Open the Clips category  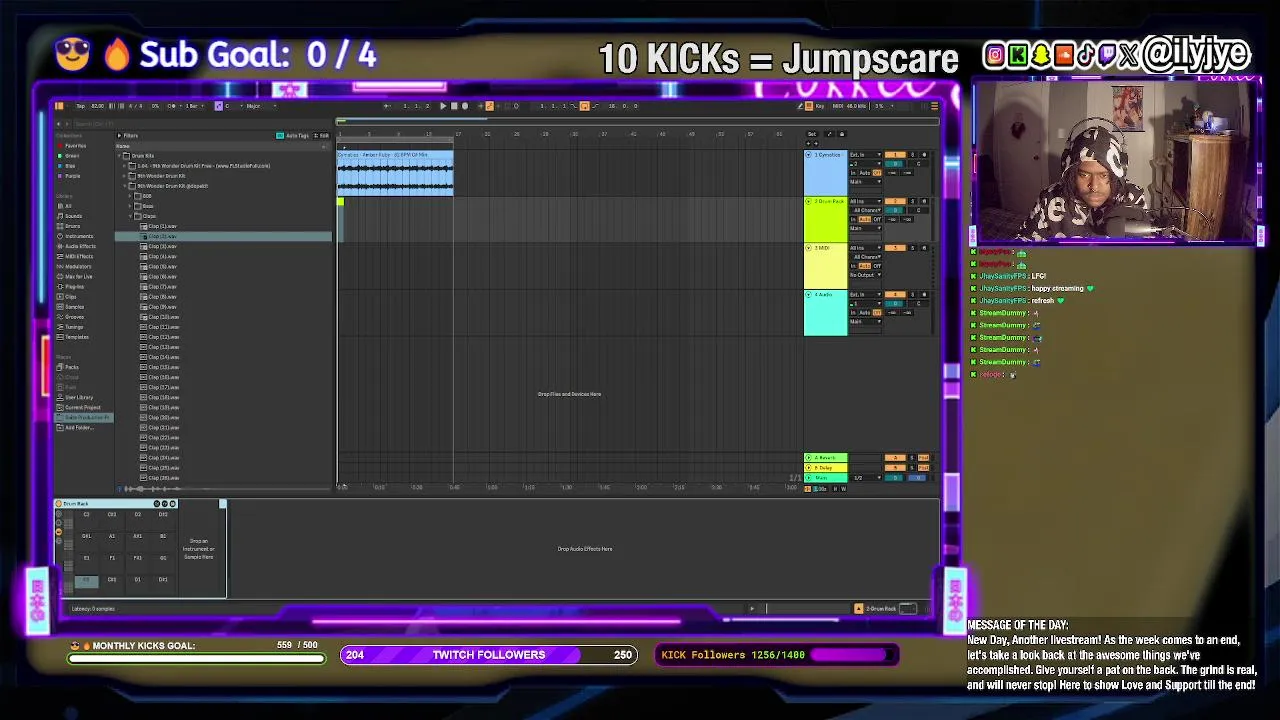[x=70, y=296]
